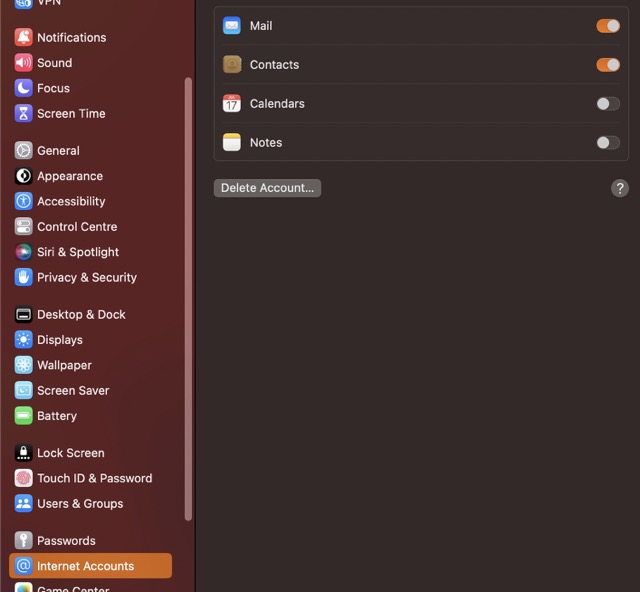
Task: Select Desktop & Dock label
Action: pyautogui.click(x=81, y=314)
